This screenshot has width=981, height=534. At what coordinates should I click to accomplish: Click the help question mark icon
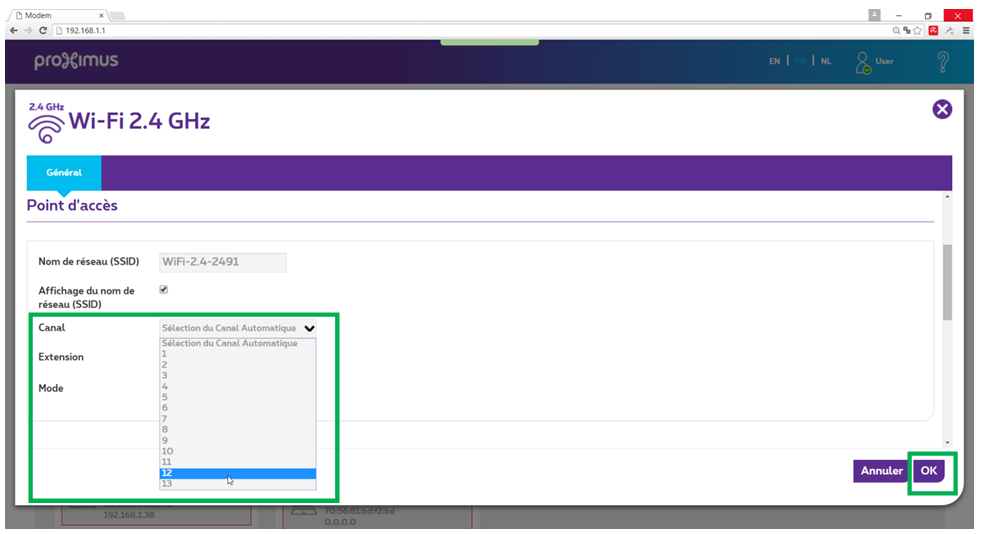click(x=942, y=62)
